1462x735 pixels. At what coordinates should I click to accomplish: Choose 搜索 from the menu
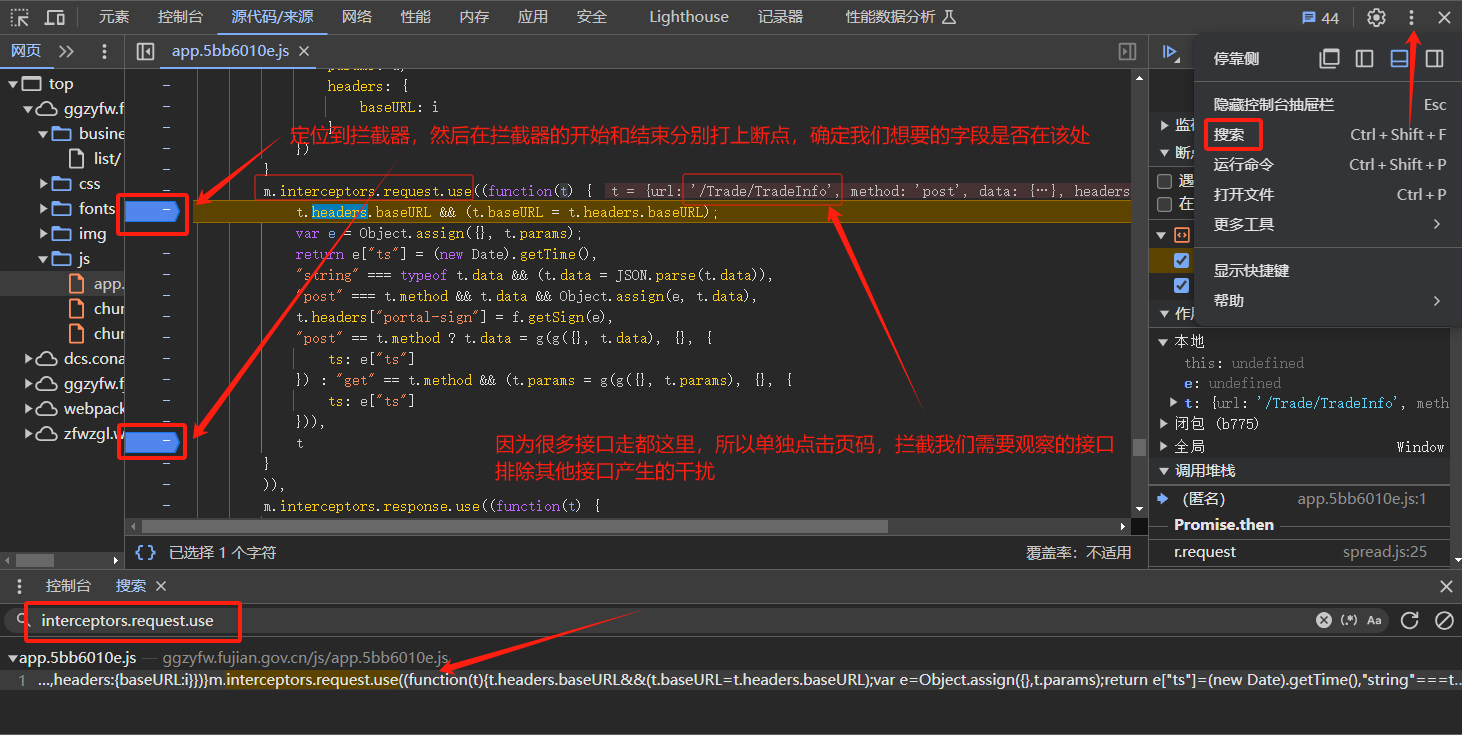pyautogui.click(x=1330, y=134)
